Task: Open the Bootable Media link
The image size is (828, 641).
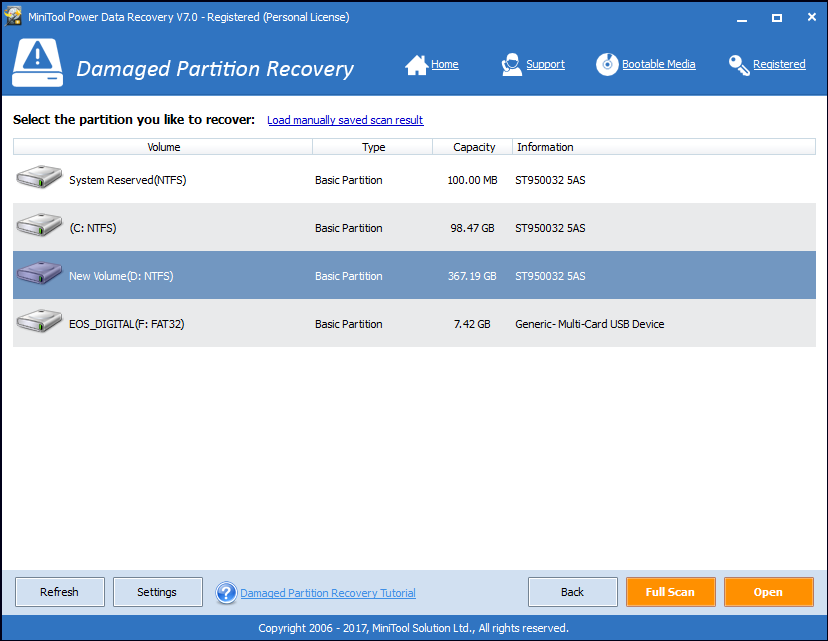Action: [658, 64]
